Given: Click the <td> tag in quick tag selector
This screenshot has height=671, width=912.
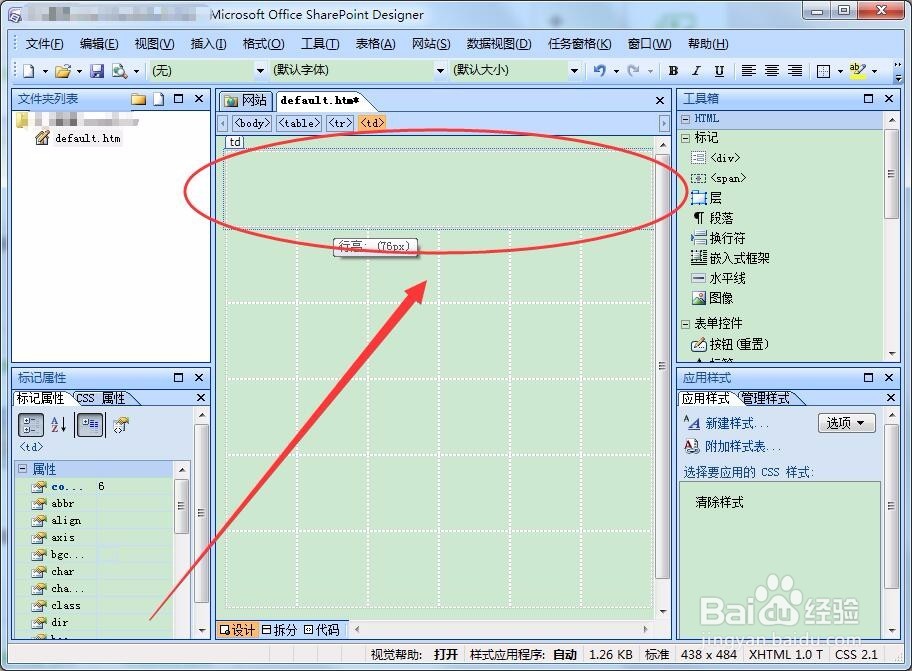Looking at the screenshot, I should [372, 123].
